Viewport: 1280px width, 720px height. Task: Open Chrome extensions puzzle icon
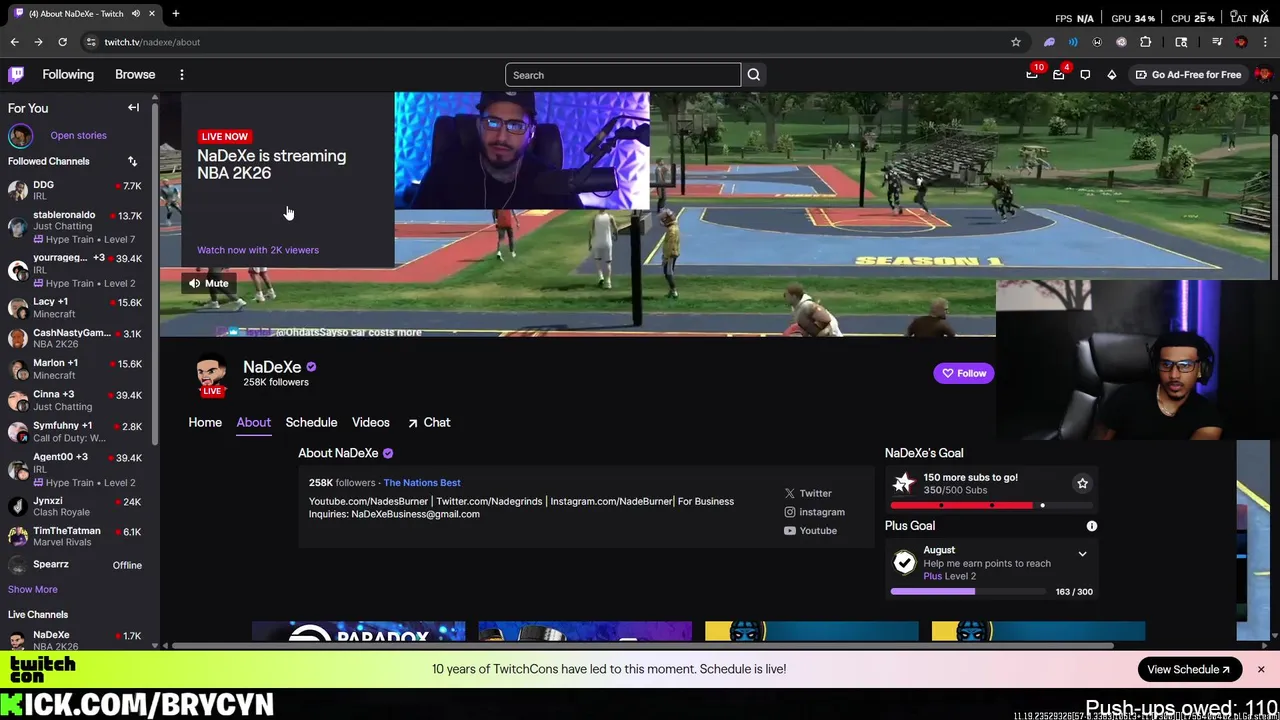1146,42
